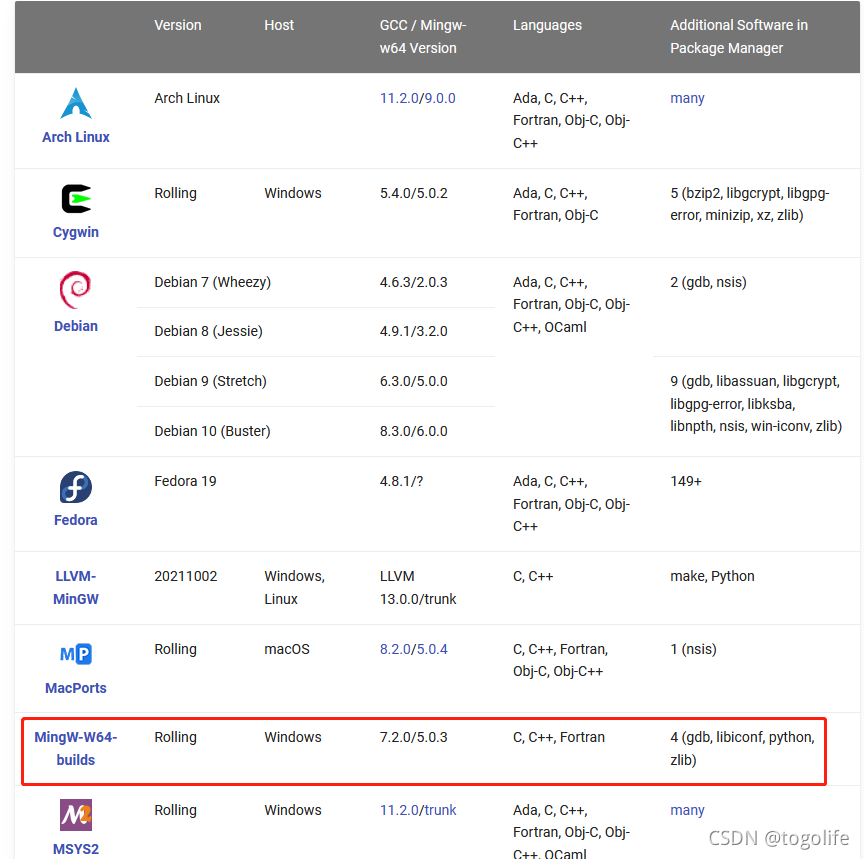This screenshot has width=864, height=859.
Task: Click the '4 (gdb, libiconf, python, zlib)' cell
Action: click(x=742, y=748)
